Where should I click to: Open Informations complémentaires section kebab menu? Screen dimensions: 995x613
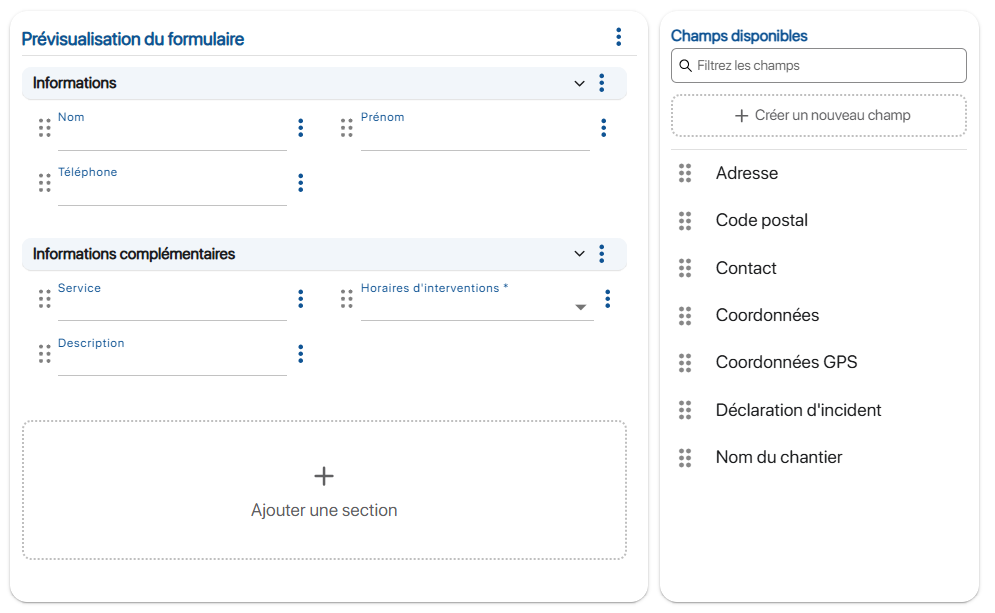click(602, 254)
